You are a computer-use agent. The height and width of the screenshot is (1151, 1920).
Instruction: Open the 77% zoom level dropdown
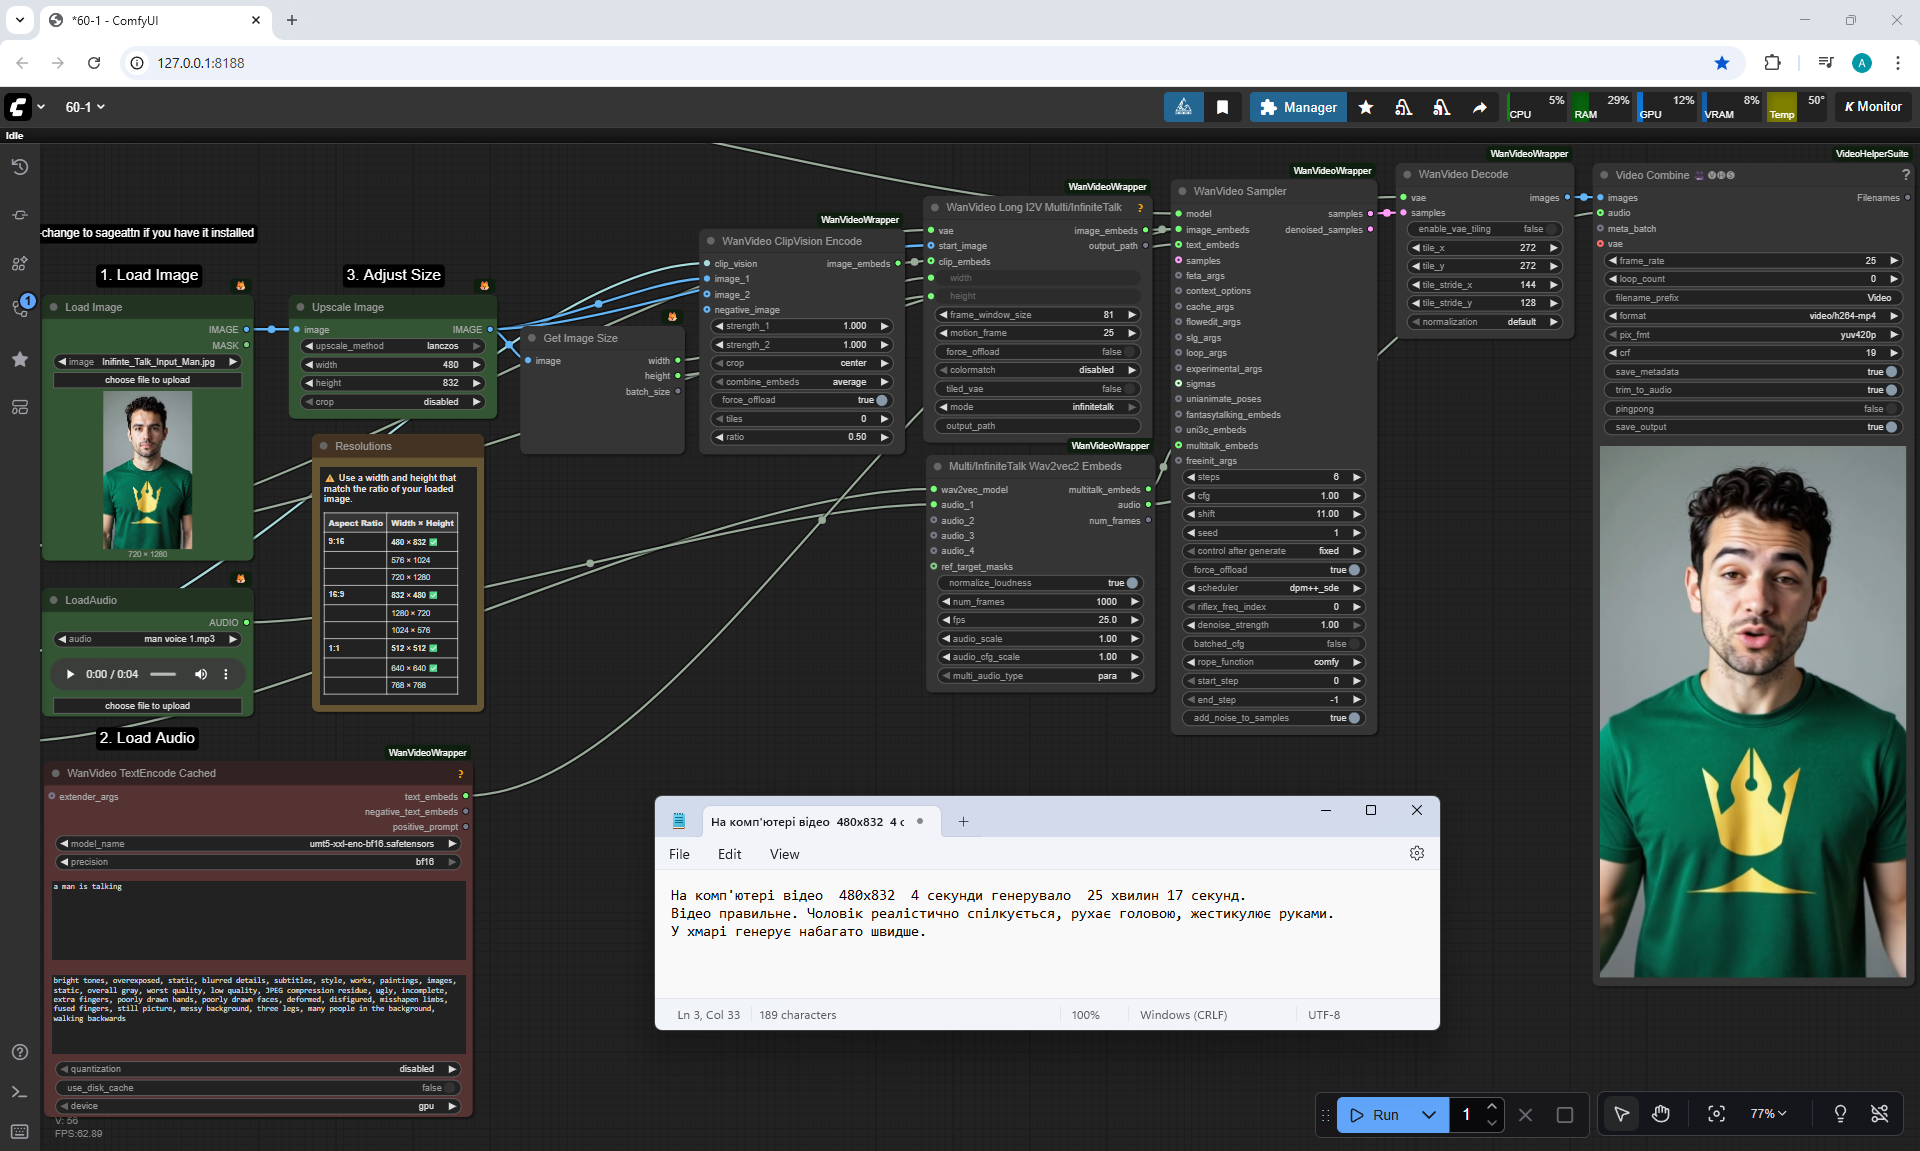coord(1768,1114)
